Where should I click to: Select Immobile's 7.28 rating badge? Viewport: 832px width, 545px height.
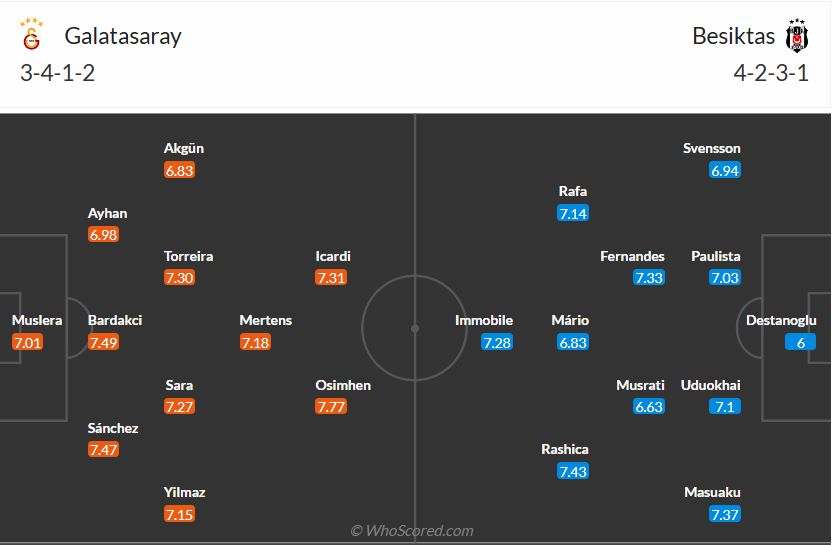click(x=497, y=342)
